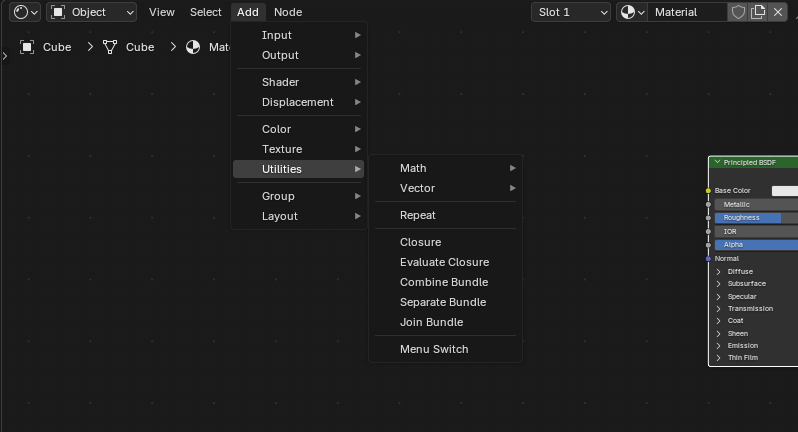Collapse the Principled BSDF node header arrow
The image size is (798, 432).
(x=717, y=162)
